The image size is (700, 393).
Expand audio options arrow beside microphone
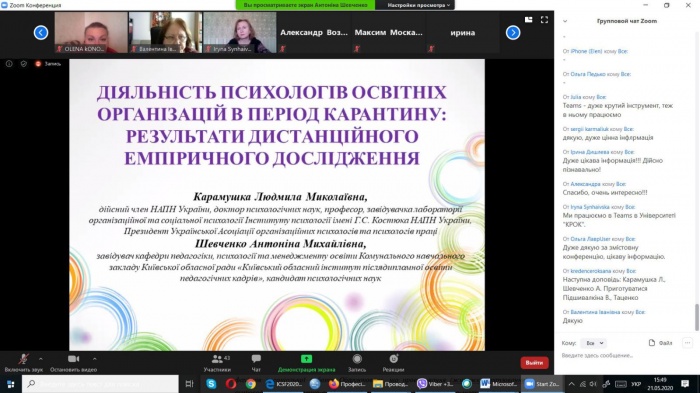41,359
